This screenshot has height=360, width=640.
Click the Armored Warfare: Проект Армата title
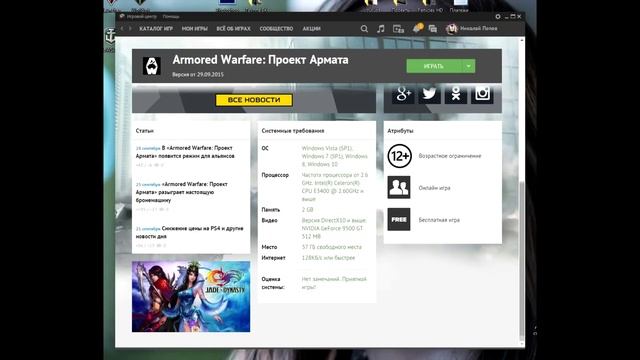click(x=260, y=60)
